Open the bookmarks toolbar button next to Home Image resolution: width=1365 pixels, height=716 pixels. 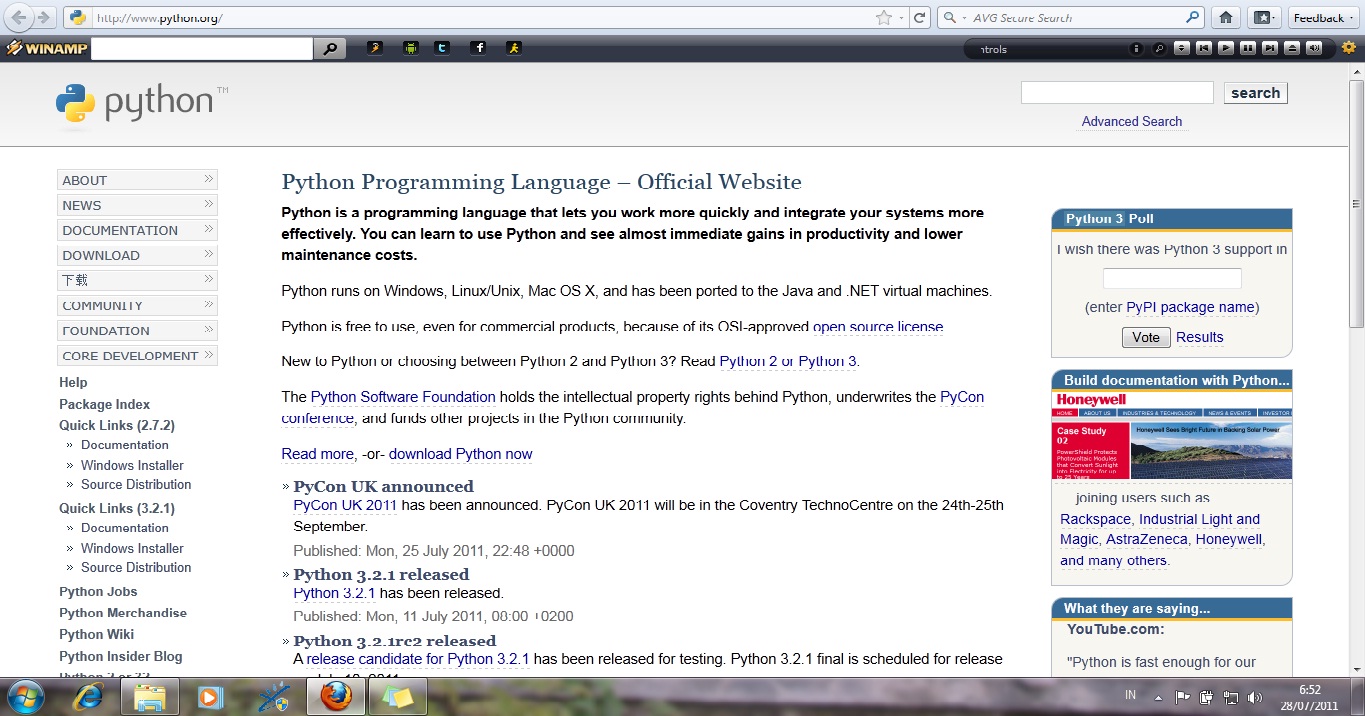pos(1263,18)
